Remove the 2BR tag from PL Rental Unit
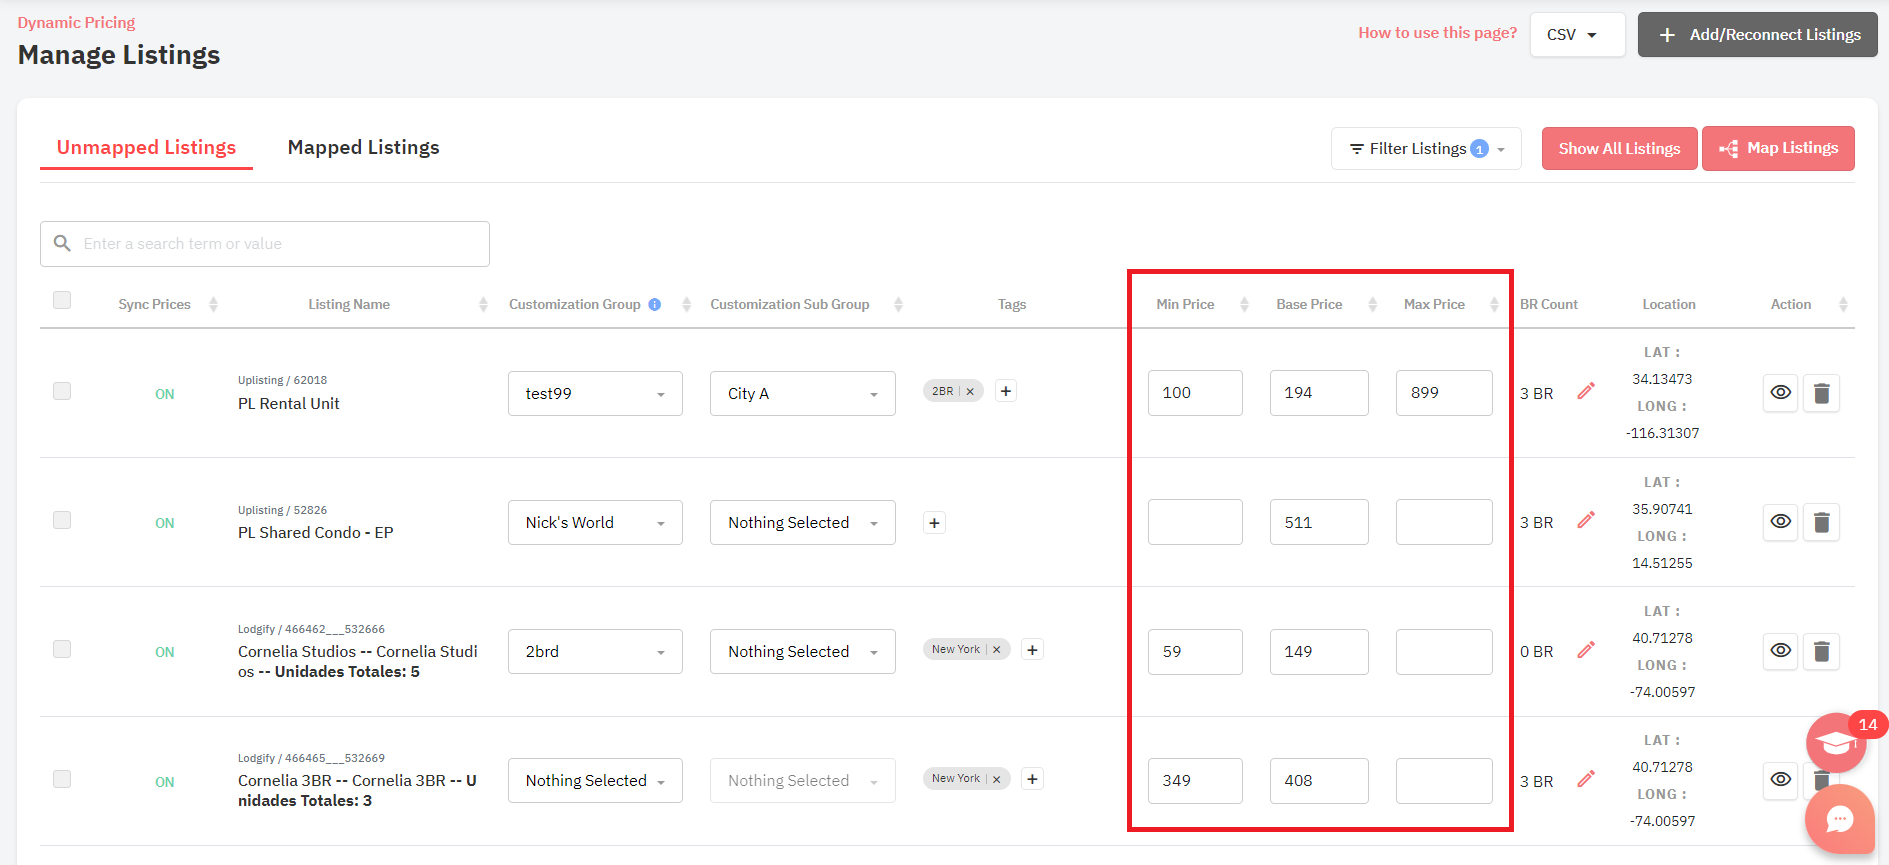This screenshot has width=1889, height=865. point(970,391)
